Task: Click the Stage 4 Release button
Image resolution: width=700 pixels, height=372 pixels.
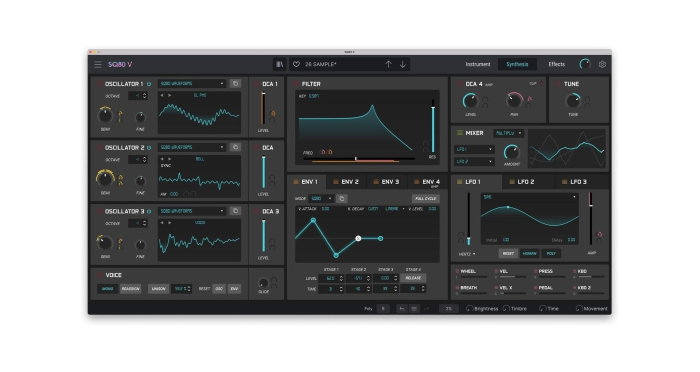Action: coord(413,278)
